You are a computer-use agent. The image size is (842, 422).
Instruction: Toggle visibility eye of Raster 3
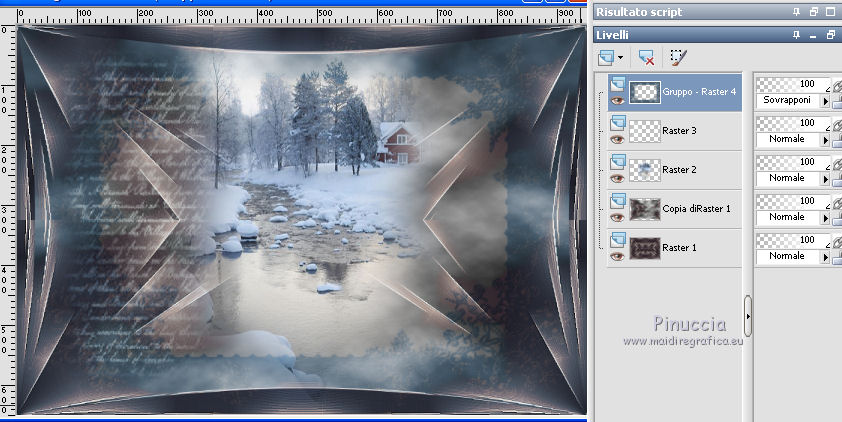[x=618, y=140]
